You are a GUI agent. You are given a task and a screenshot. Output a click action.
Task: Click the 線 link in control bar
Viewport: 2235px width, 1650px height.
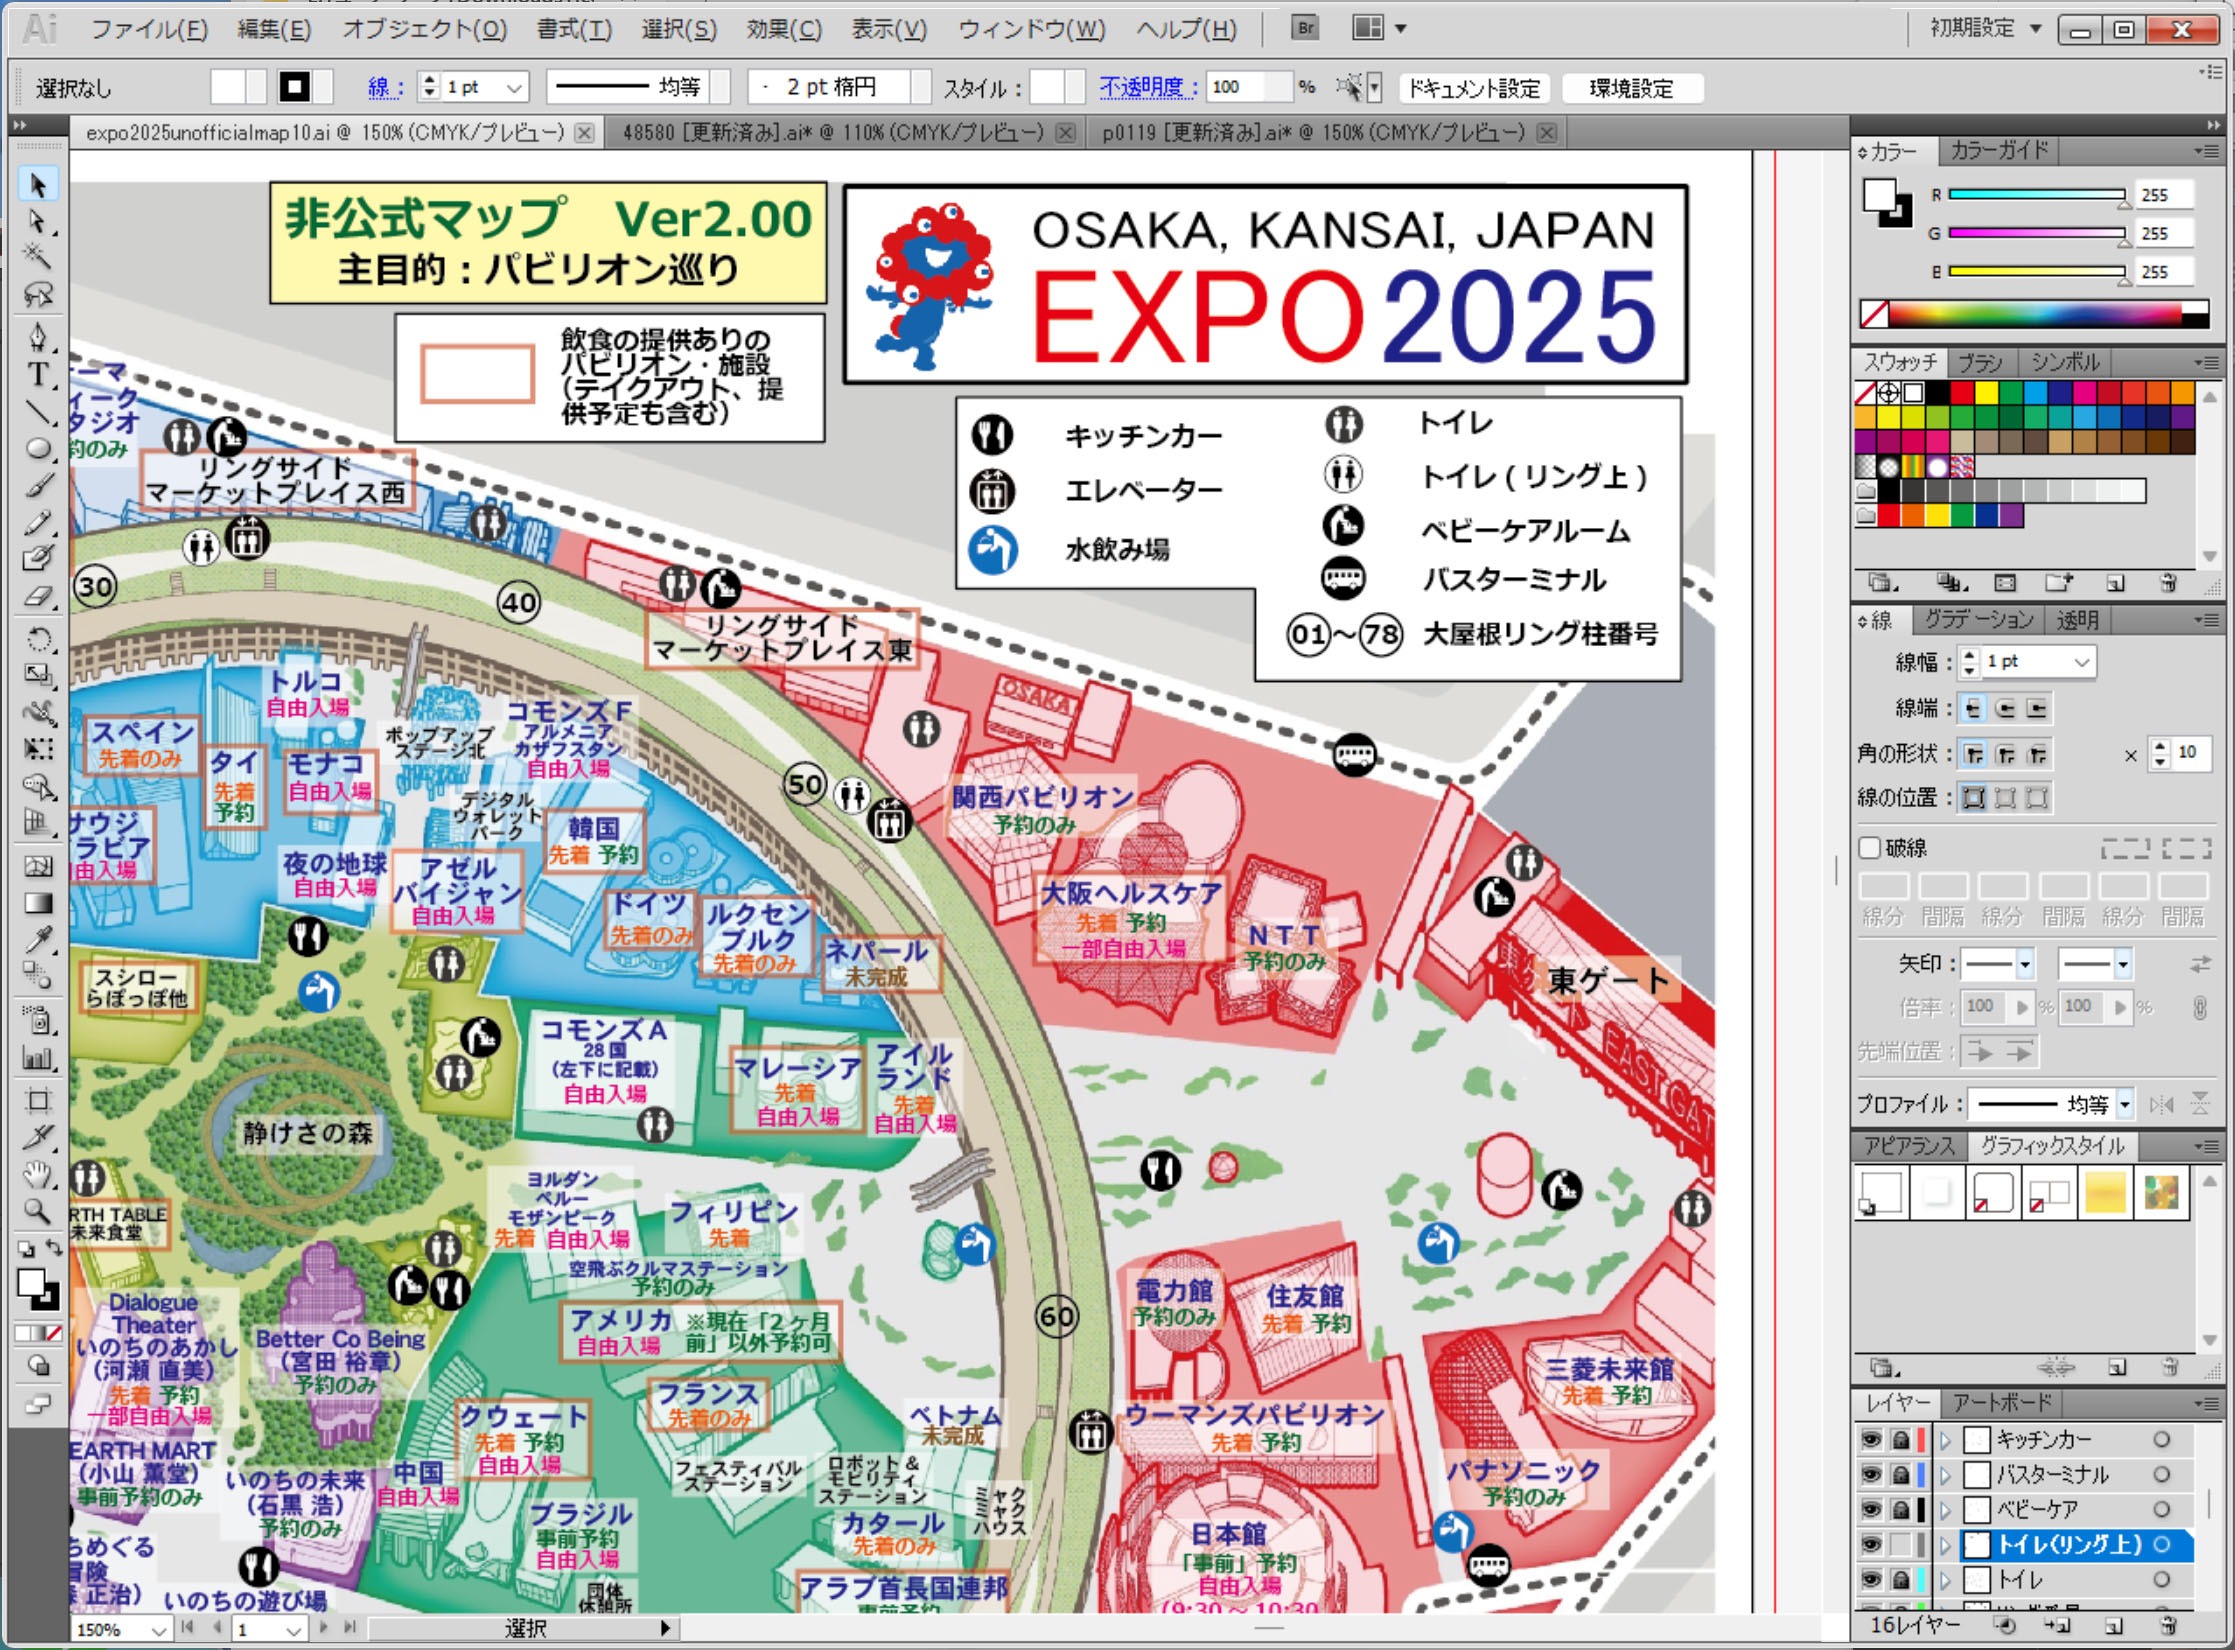point(383,88)
